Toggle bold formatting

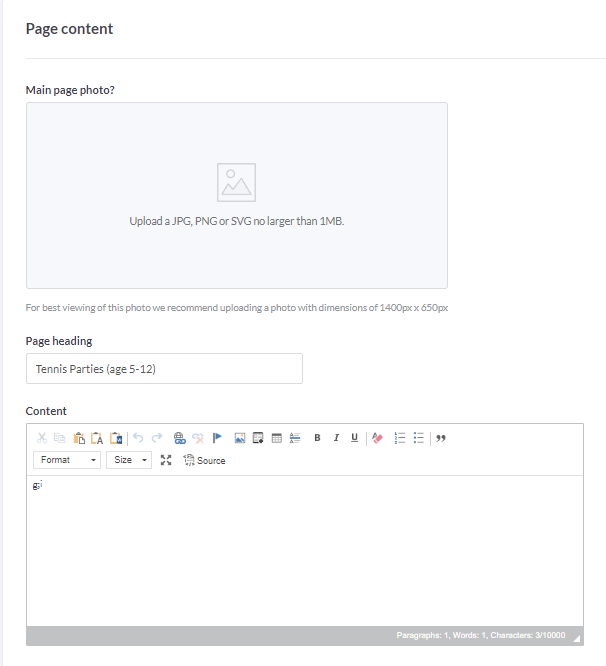(x=318, y=438)
